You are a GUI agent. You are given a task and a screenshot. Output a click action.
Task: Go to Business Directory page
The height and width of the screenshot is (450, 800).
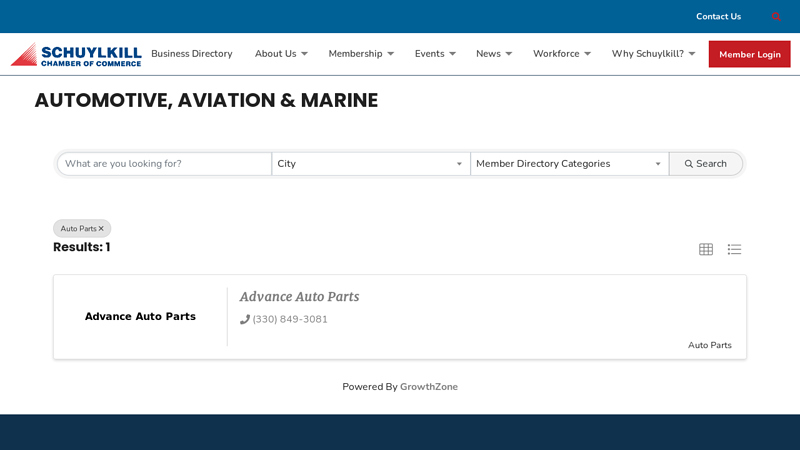pos(192,54)
